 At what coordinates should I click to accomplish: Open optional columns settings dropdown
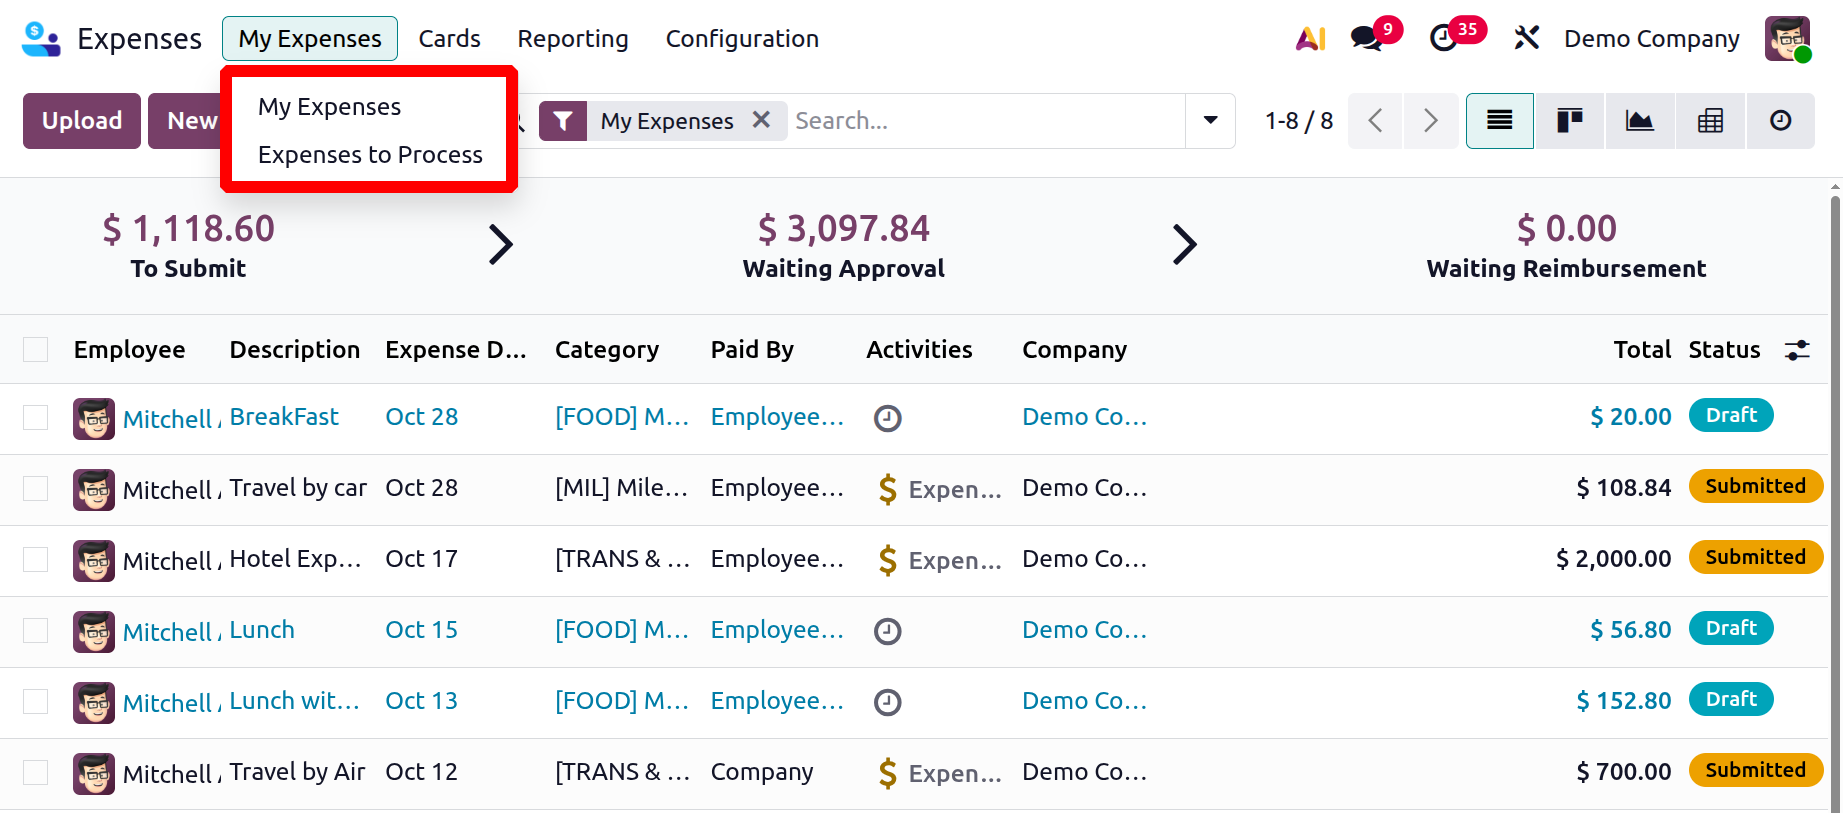coord(1797,349)
